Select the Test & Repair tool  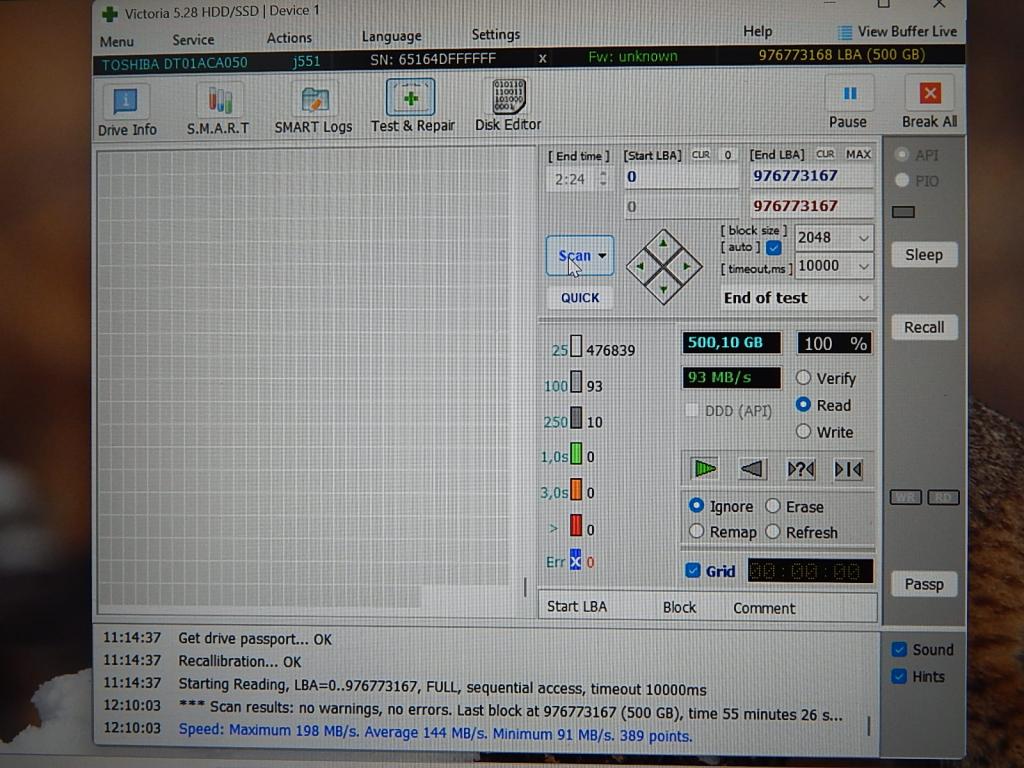(411, 107)
